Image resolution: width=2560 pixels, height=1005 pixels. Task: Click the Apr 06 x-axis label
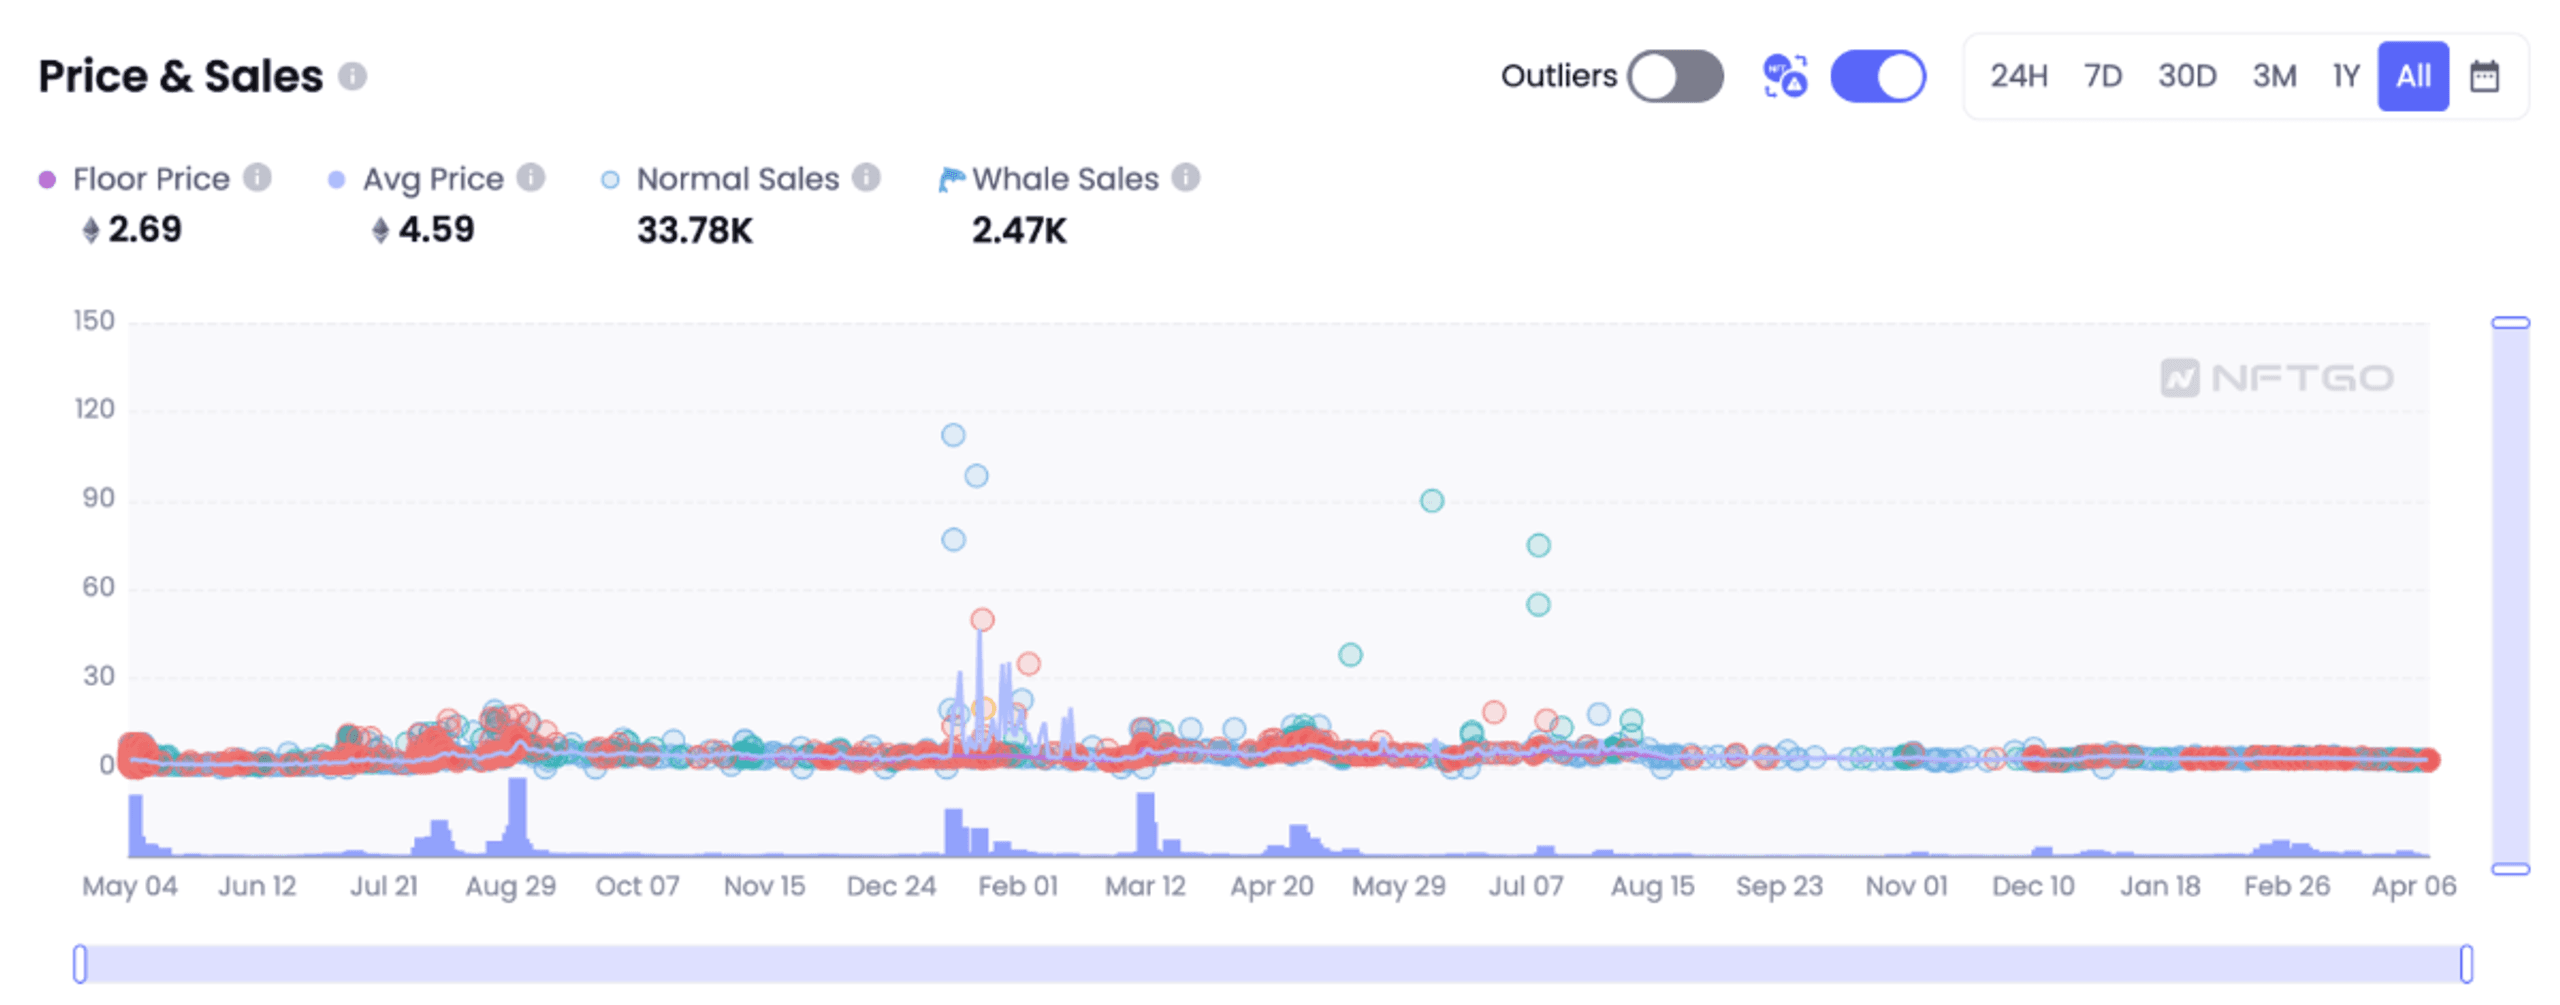2413,886
